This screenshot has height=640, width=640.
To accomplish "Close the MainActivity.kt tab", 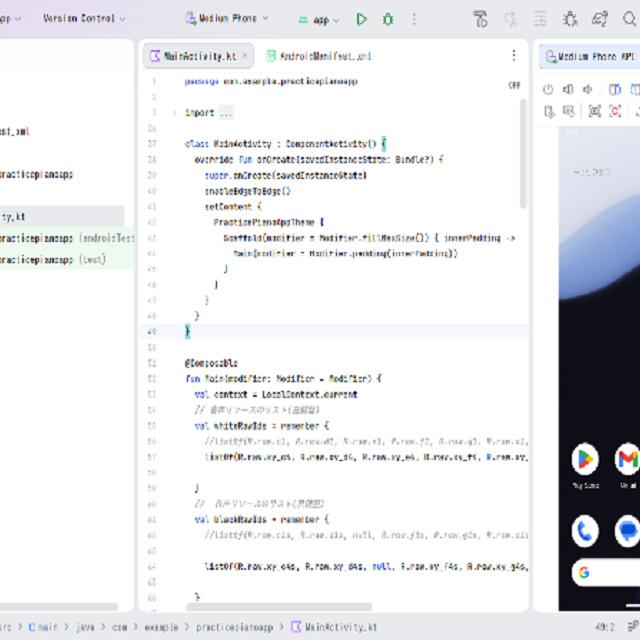I will (244, 56).
